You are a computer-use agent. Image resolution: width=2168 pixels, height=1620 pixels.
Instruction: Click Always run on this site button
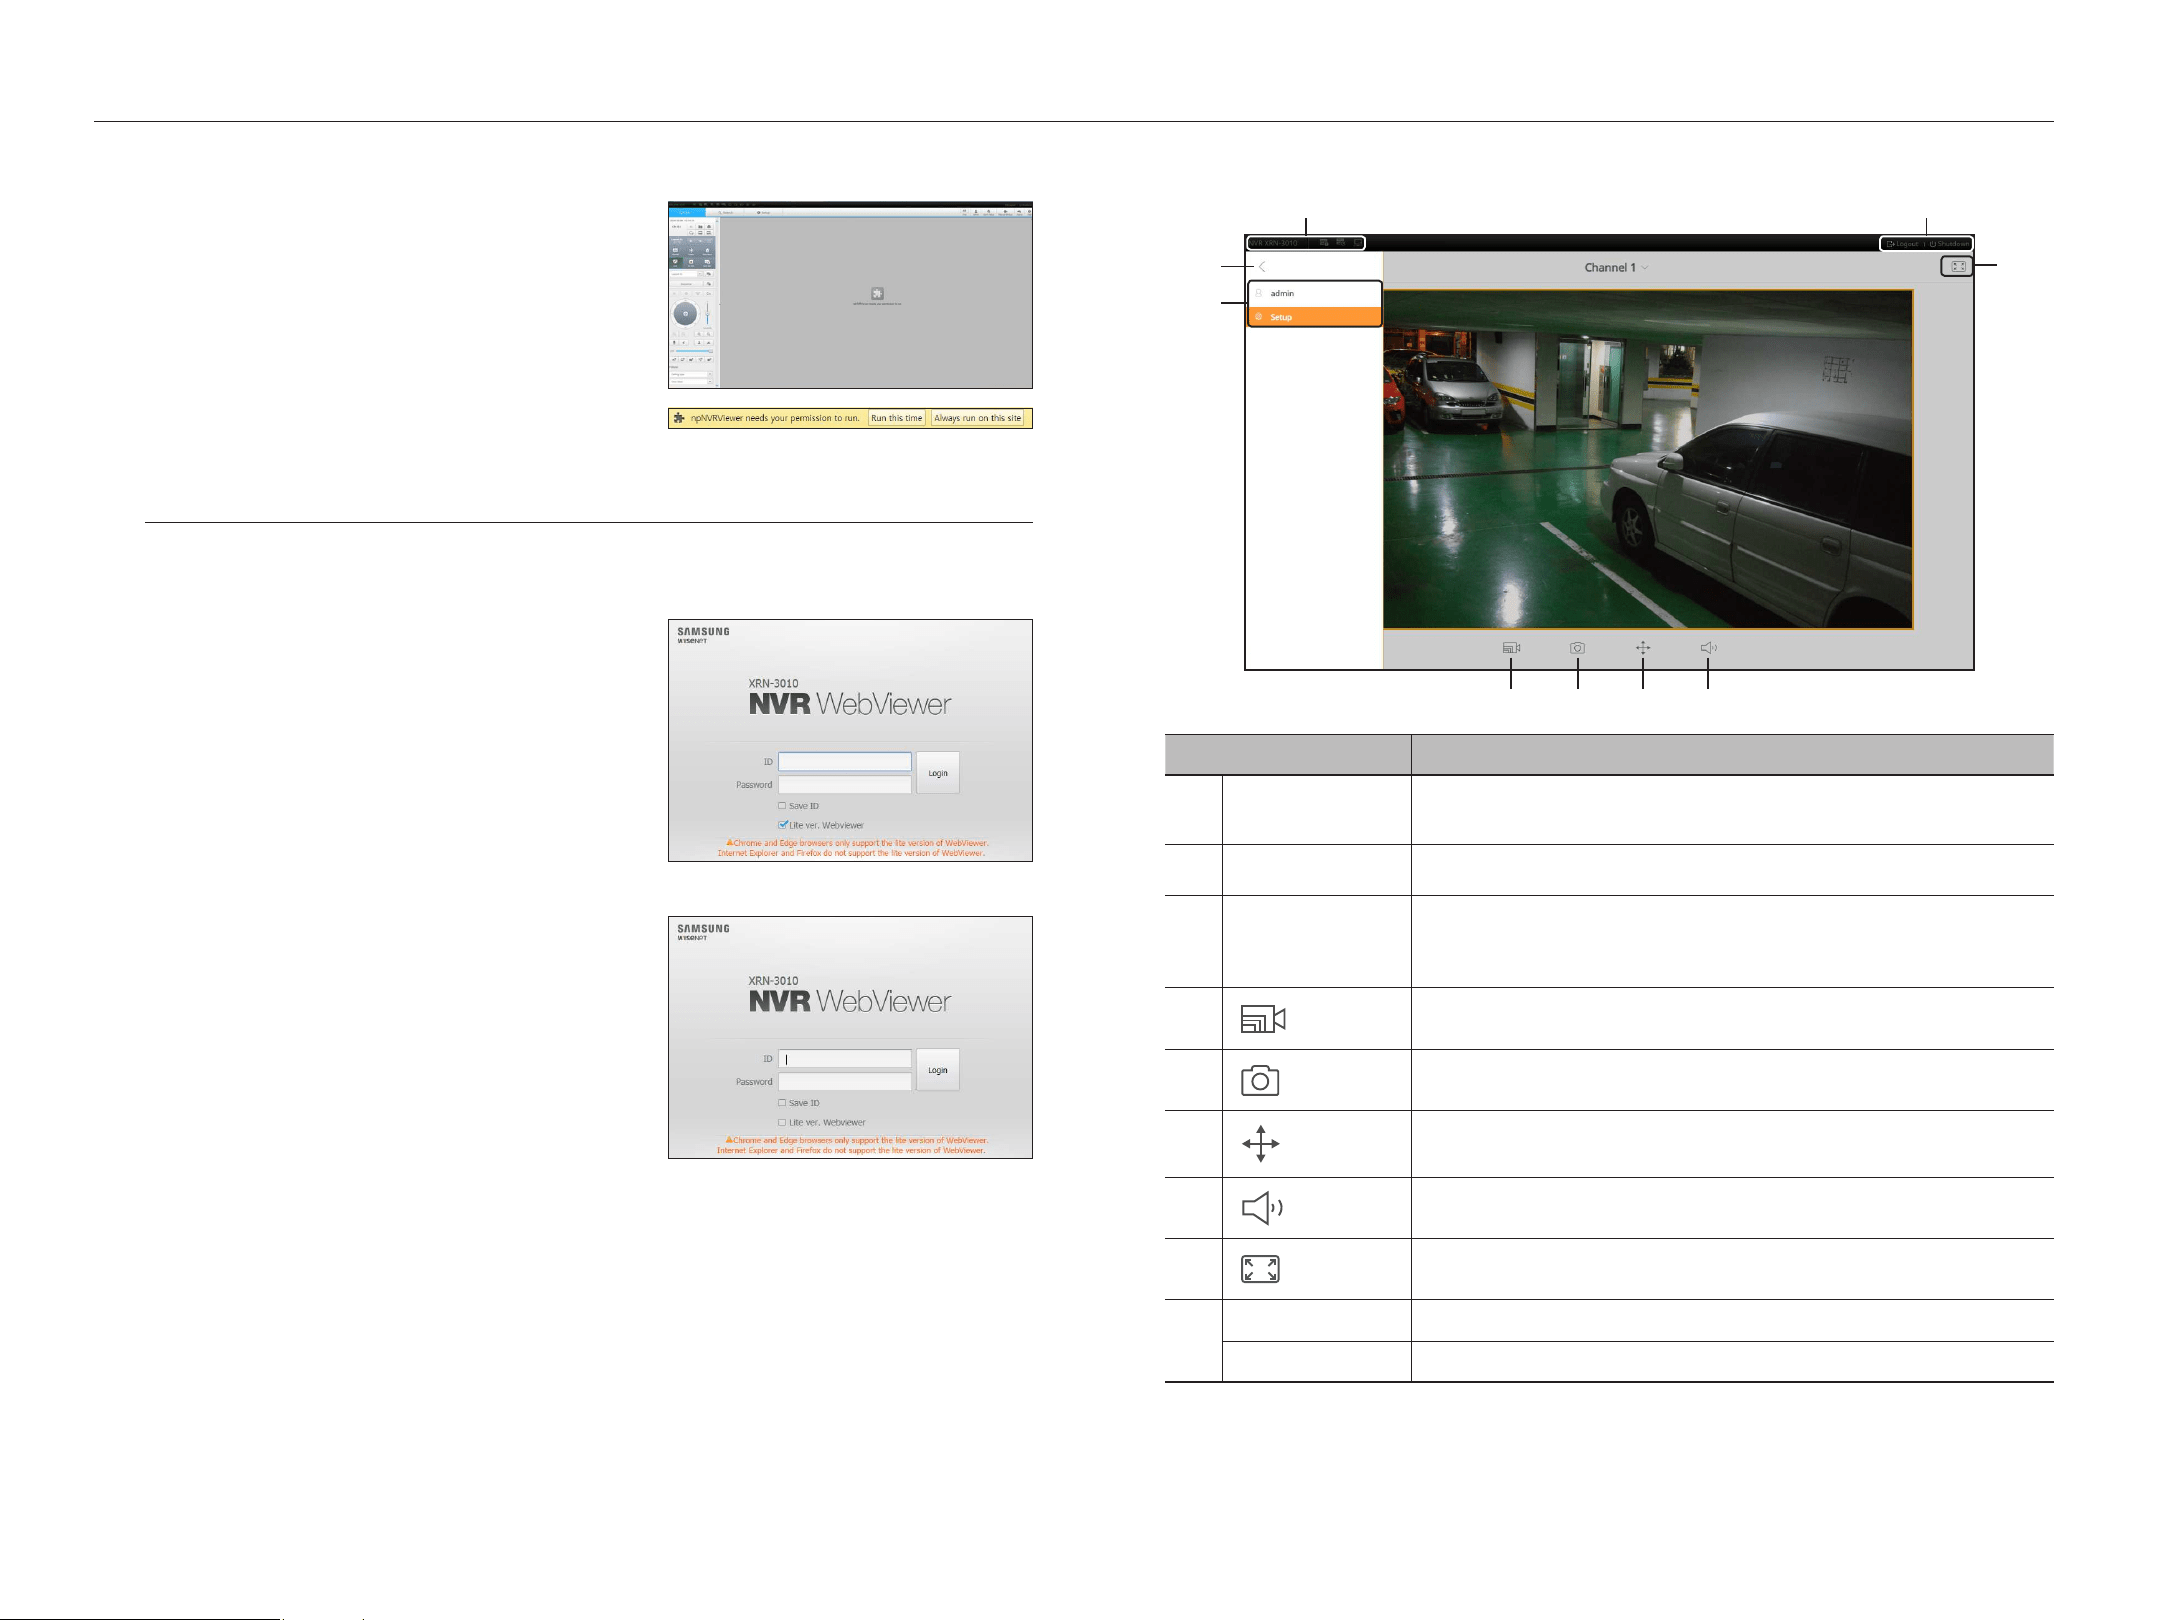(977, 418)
